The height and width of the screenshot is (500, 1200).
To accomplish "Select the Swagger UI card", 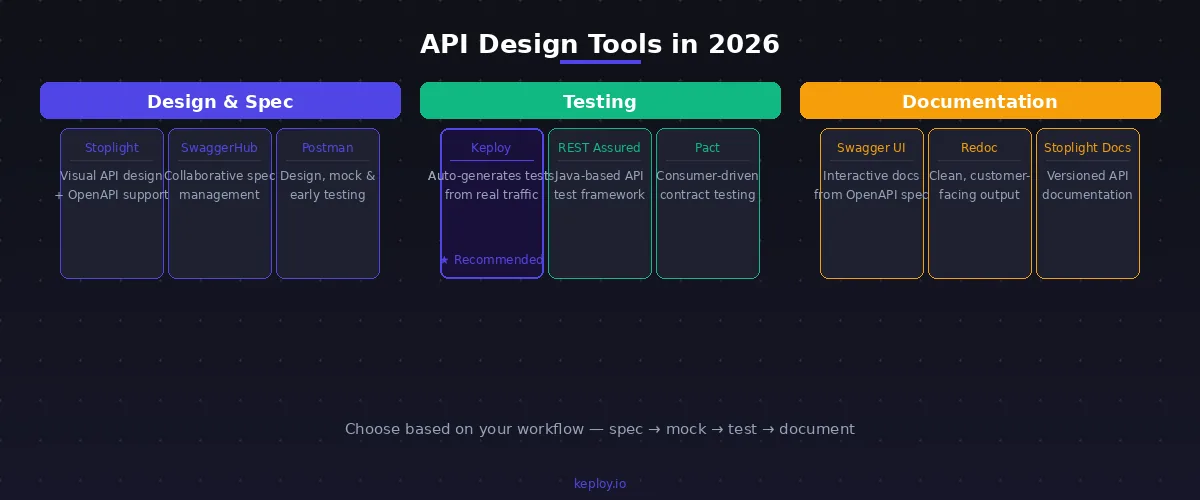I will coord(872,203).
